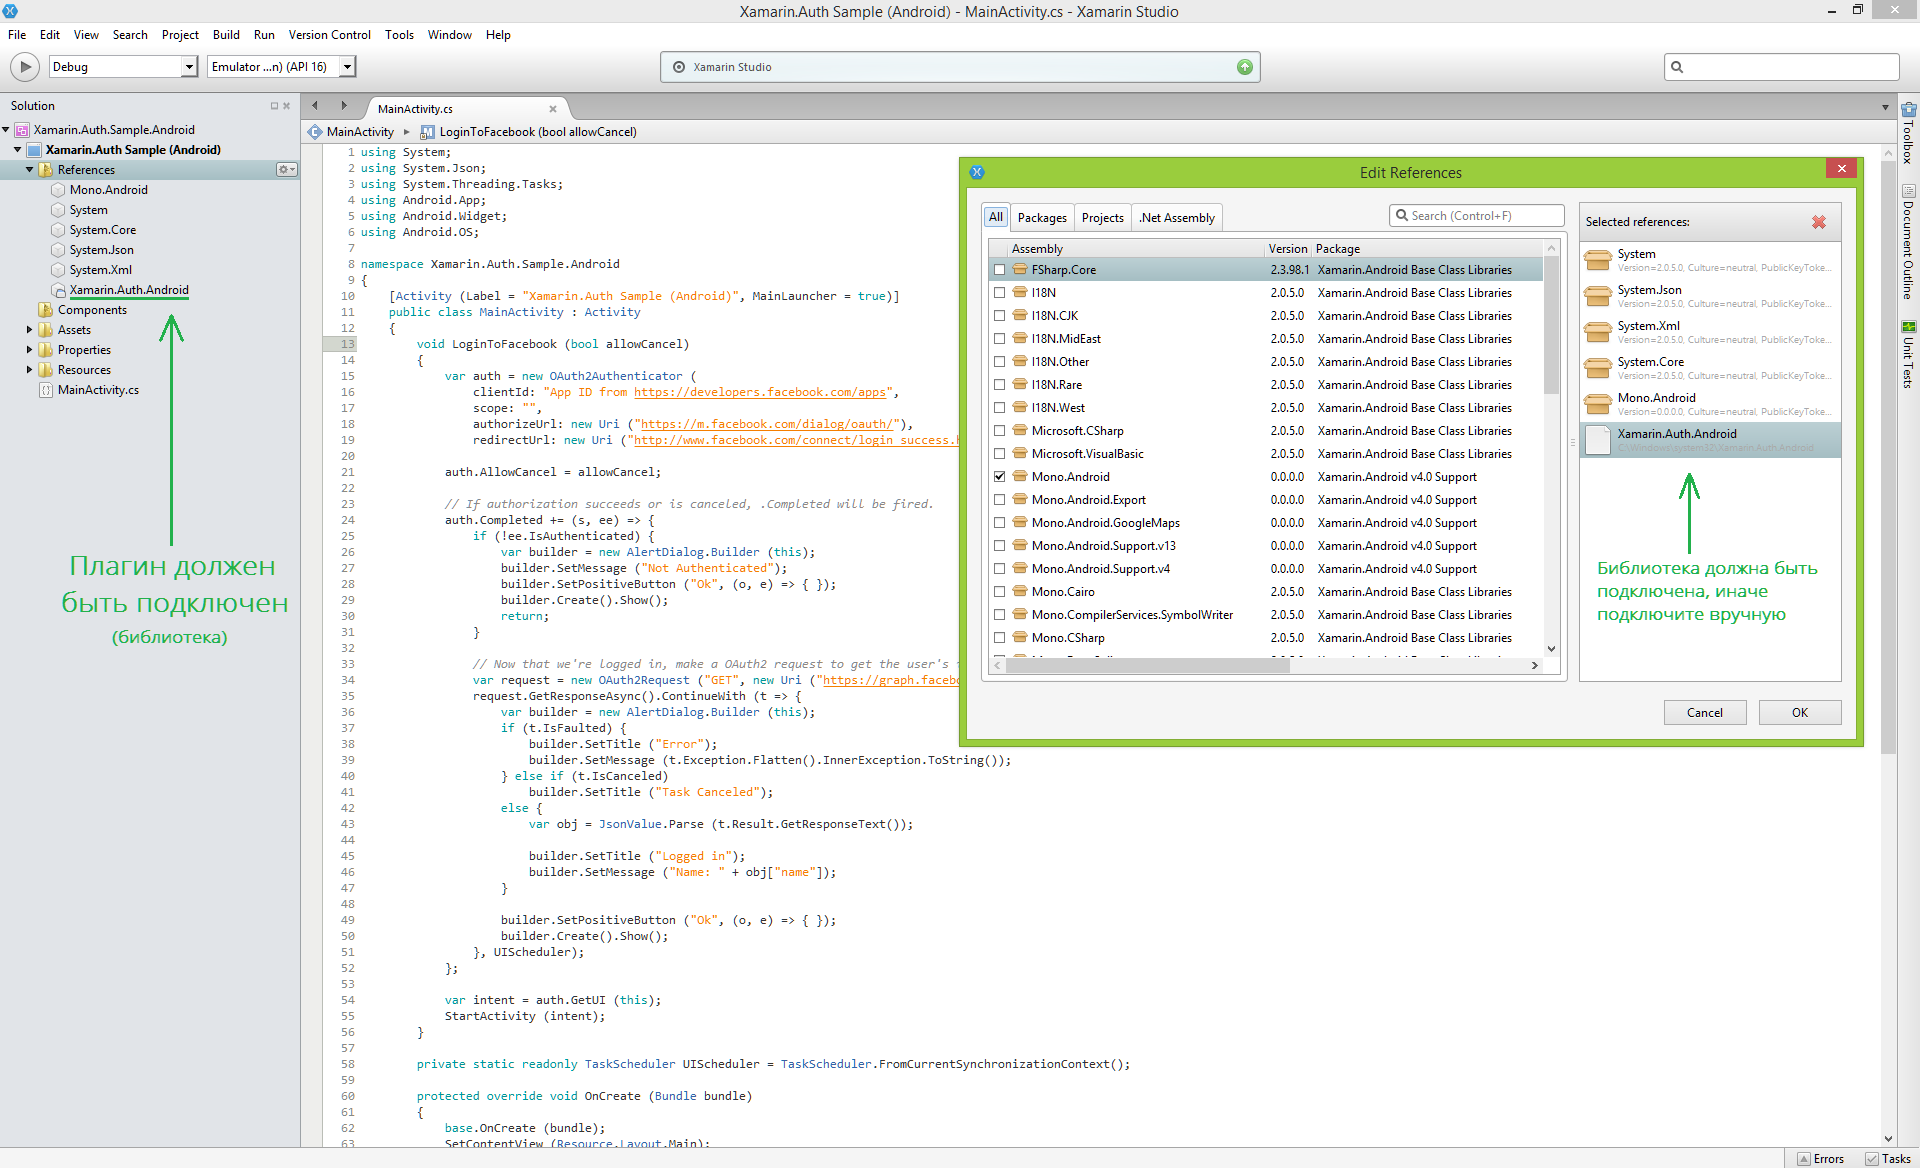Click the Edit References dialog icon
Image resolution: width=1920 pixels, height=1168 pixels.
[977, 172]
